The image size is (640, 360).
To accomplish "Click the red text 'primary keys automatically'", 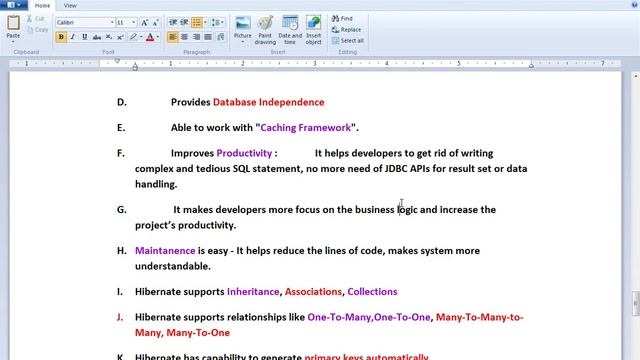I will pos(367,357).
